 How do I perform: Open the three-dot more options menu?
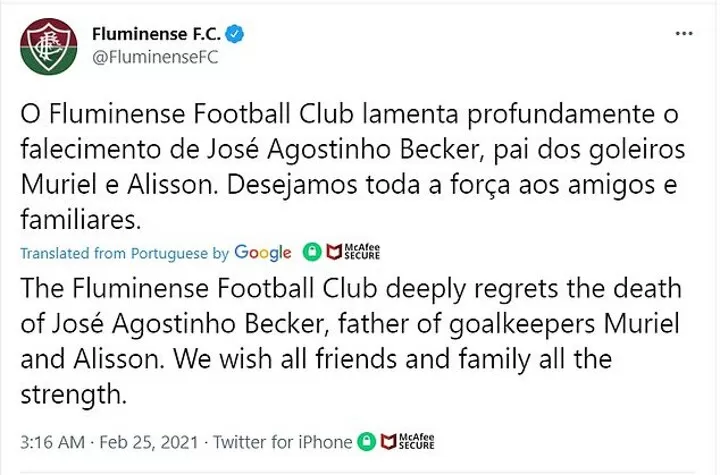click(684, 34)
